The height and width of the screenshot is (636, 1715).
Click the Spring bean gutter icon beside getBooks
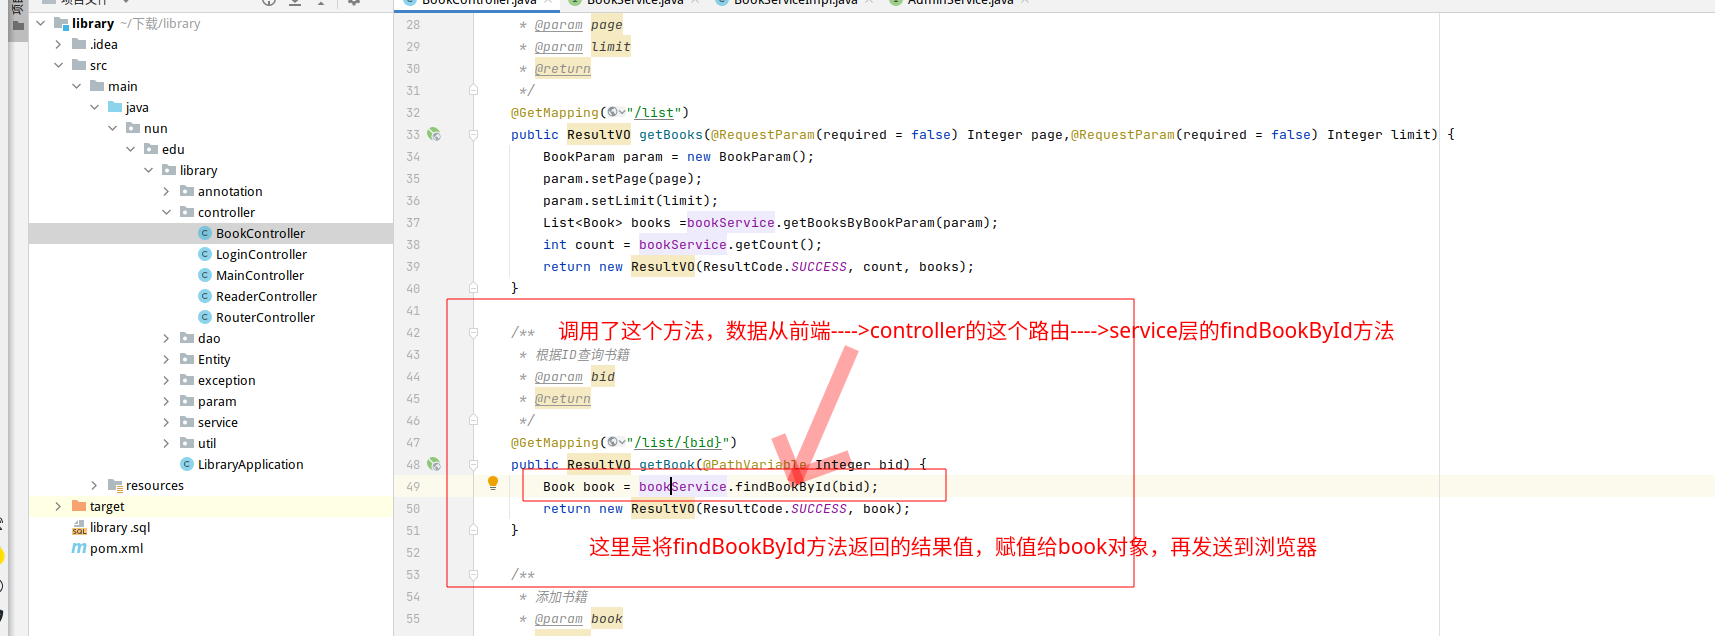pos(434,134)
